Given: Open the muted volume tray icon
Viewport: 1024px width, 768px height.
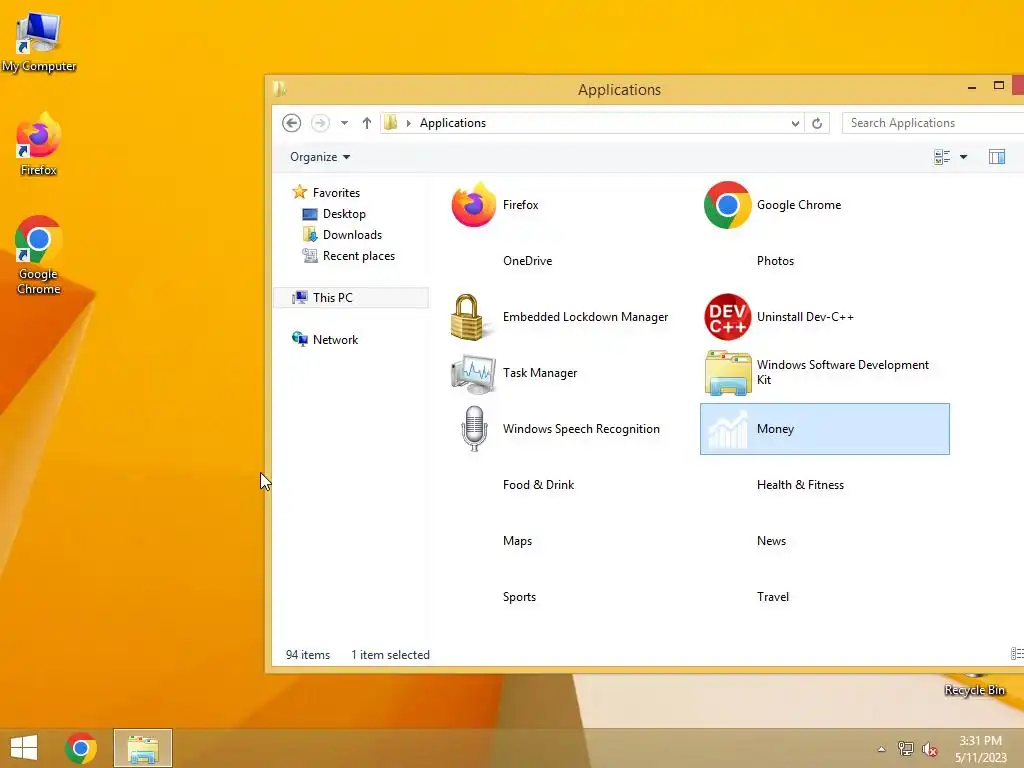Looking at the screenshot, I should click(929, 749).
